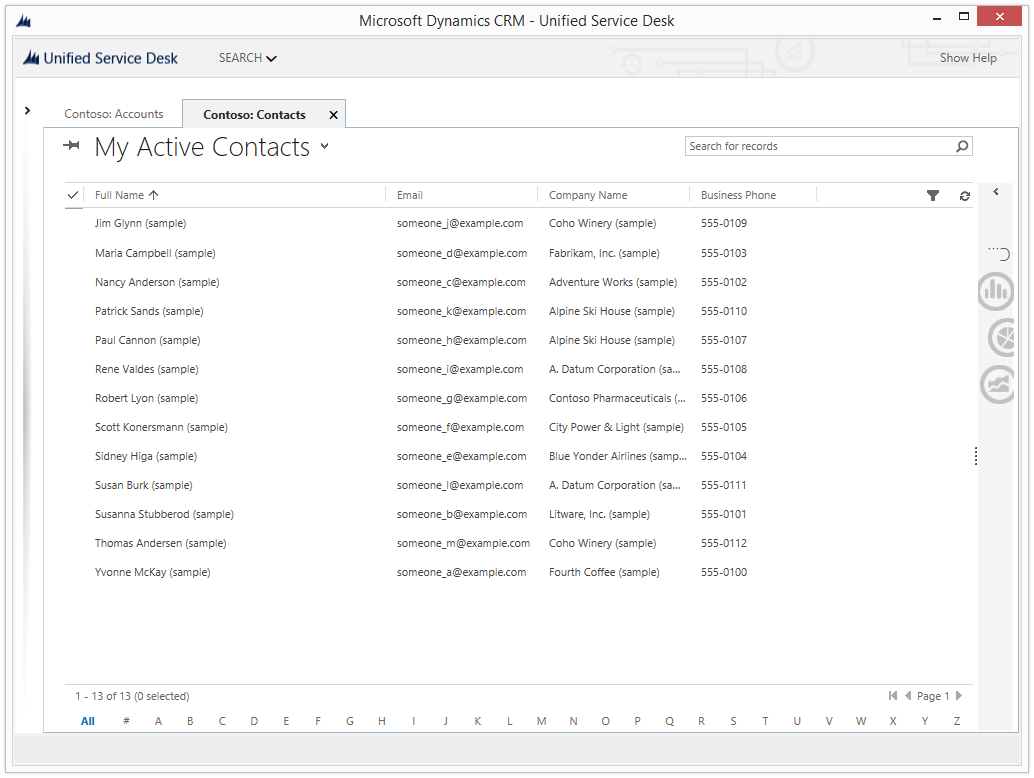Click the Unified Service Desk logo icon
Image resolution: width=1034 pixels, height=778 pixels.
pyautogui.click(x=30, y=58)
